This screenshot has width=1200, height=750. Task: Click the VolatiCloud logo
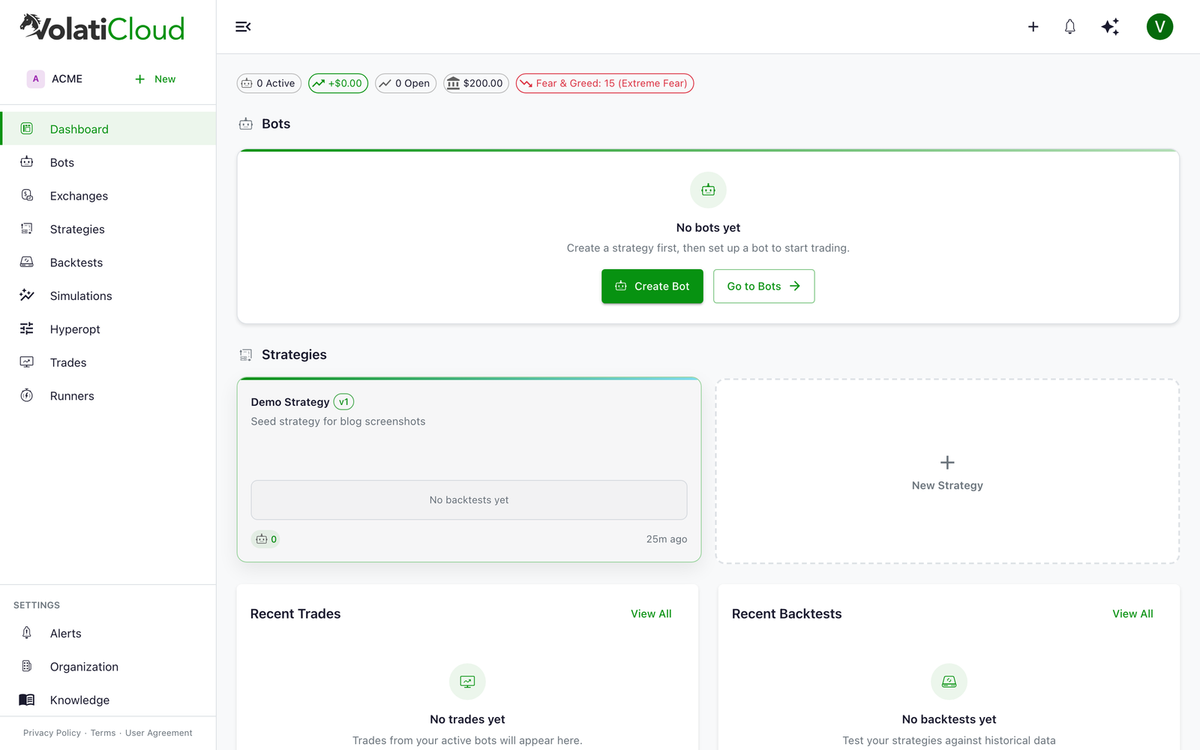tap(103, 27)
